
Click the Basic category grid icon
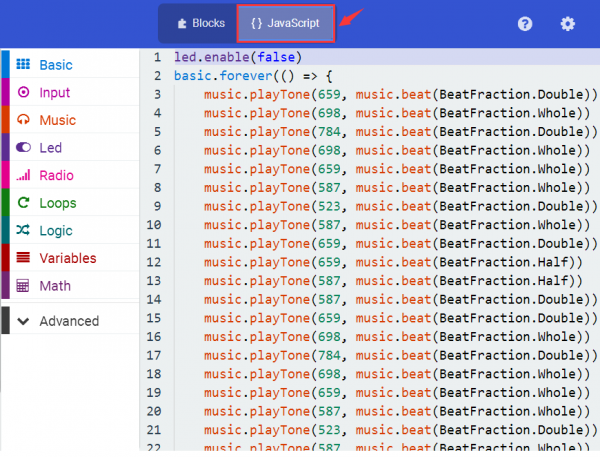point(23,65)
